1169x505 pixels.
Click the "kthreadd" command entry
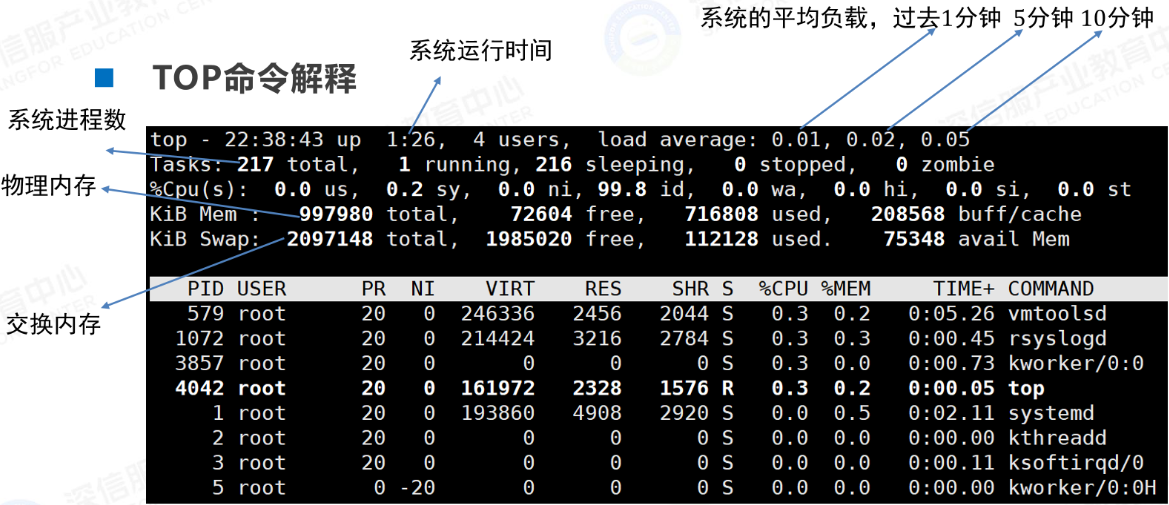(1057, 438)
